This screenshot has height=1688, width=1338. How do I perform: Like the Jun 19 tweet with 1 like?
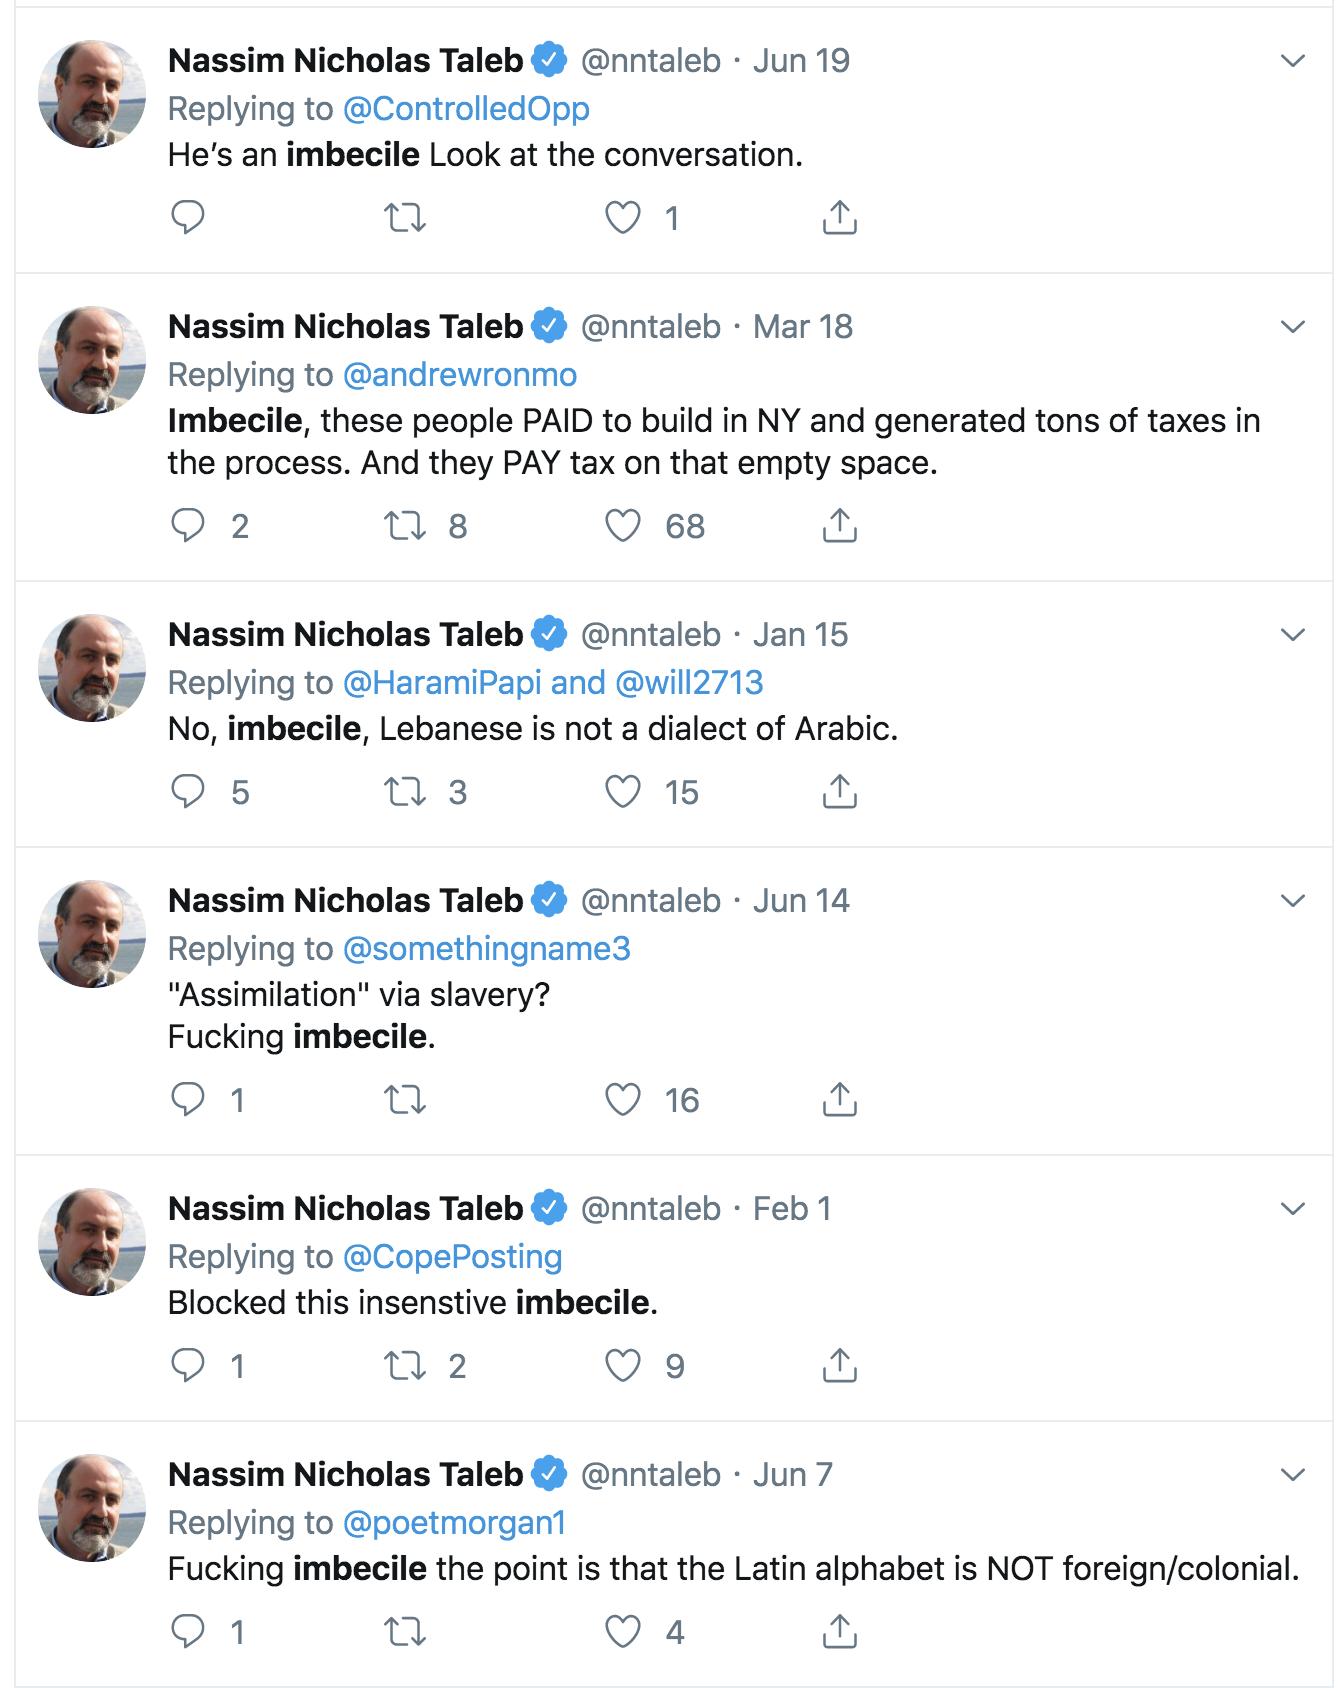[x=622, y=217]
